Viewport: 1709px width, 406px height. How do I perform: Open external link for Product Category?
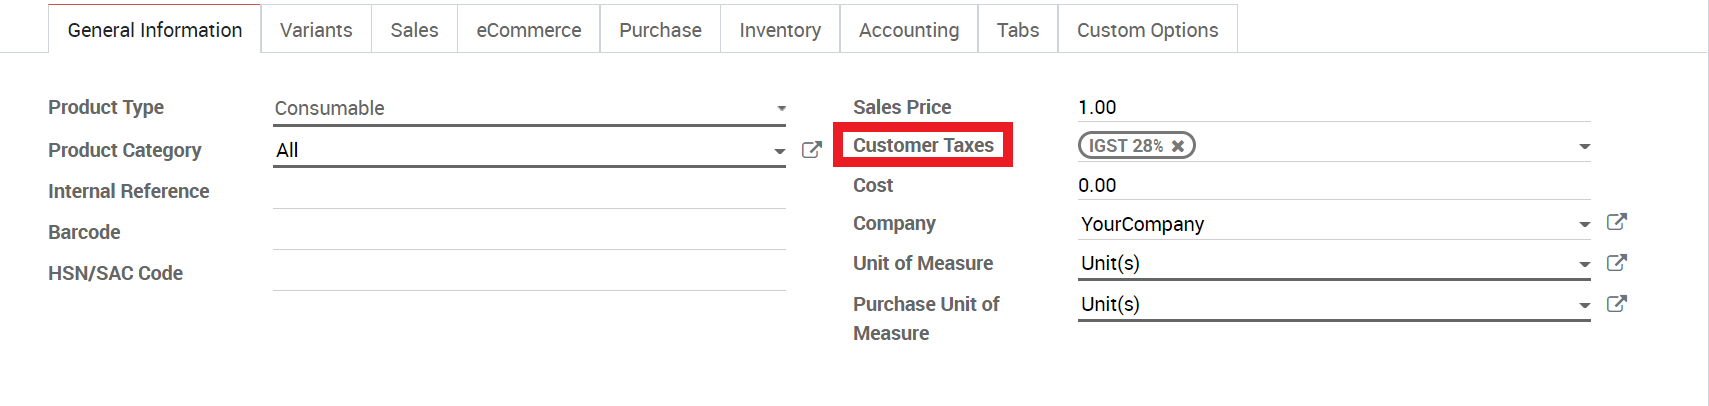(811, 150)
